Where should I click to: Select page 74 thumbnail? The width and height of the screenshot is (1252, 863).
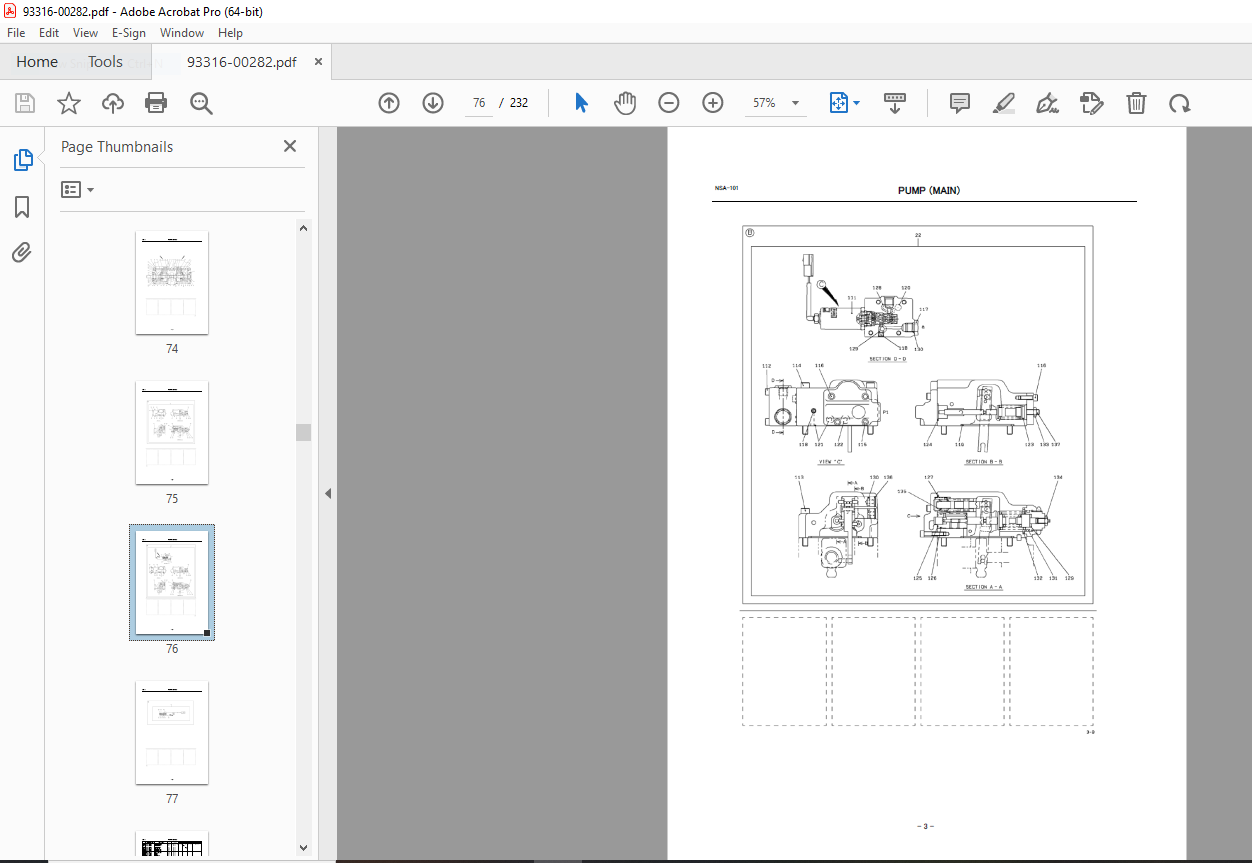[172, 283]
